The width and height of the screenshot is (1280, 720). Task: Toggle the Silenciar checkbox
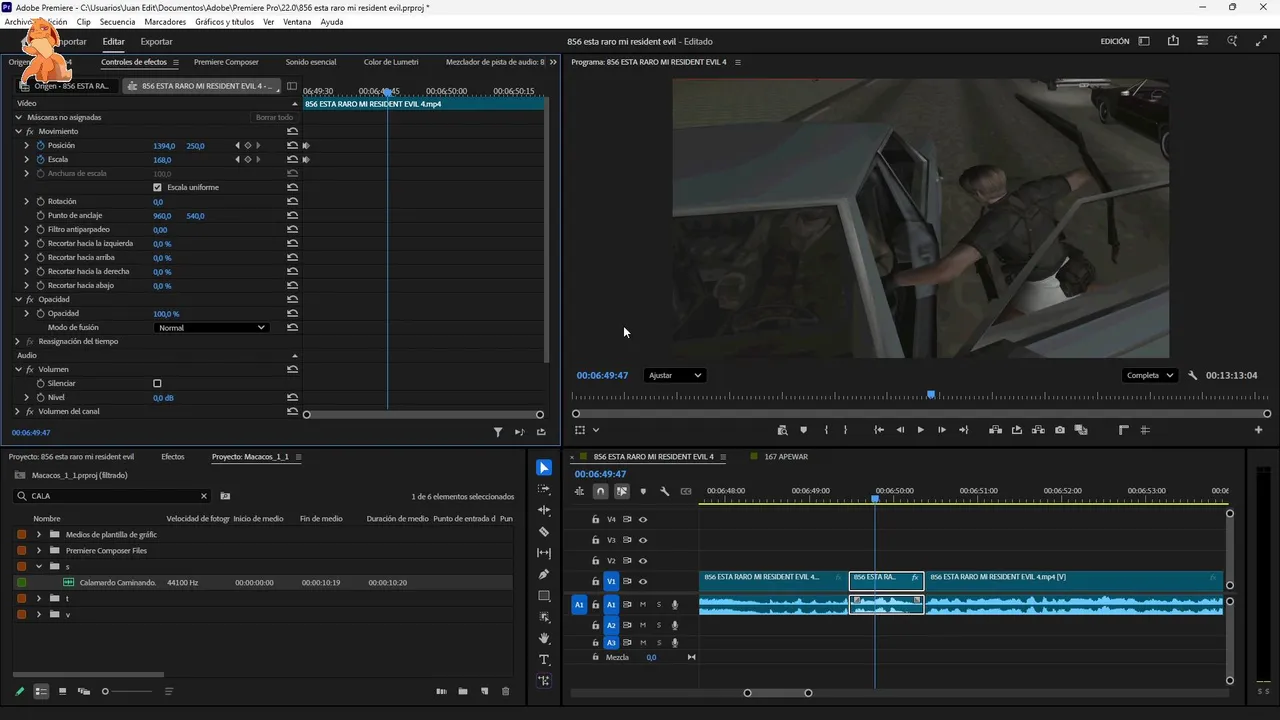pos(157,384)
